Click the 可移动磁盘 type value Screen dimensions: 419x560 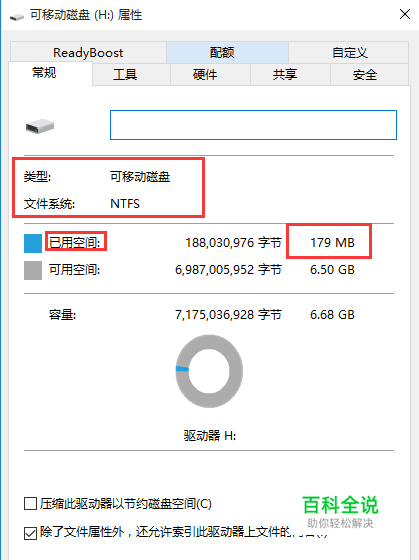pyautogui.click(x=140, y=177)
